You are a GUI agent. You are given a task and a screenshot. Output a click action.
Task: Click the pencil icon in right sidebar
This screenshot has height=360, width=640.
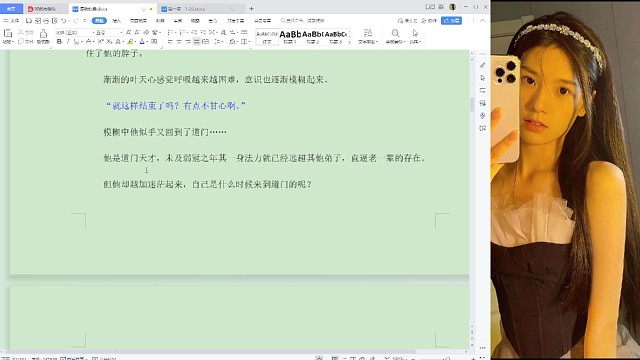click(x=482, y=65)
